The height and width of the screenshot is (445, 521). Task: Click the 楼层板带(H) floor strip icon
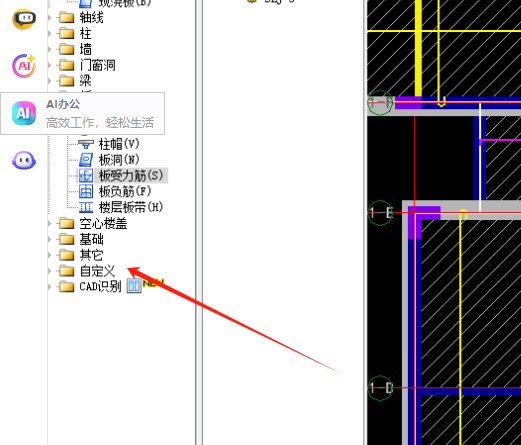[86, 207]
